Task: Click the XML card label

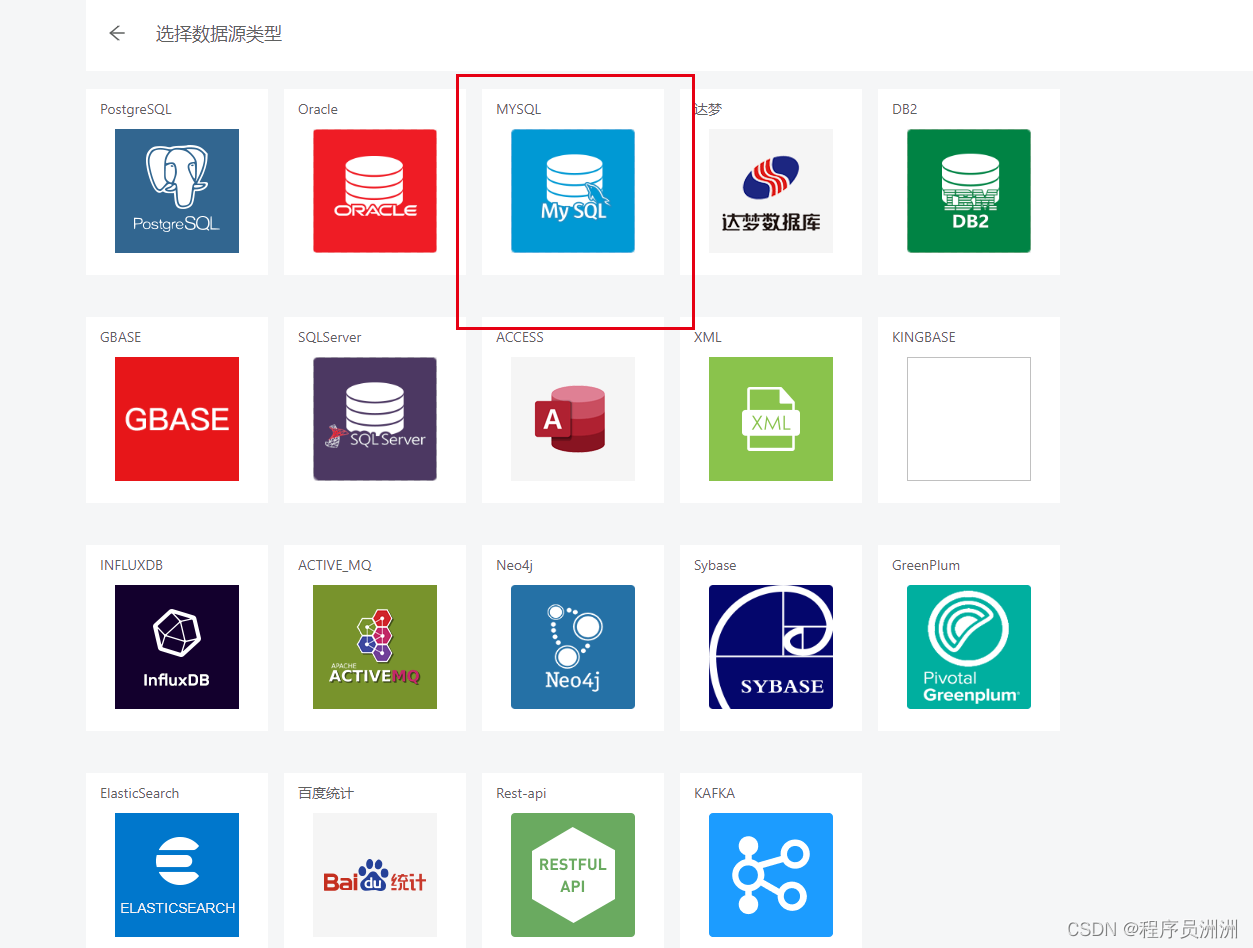Action: click(x=707, y=337)
